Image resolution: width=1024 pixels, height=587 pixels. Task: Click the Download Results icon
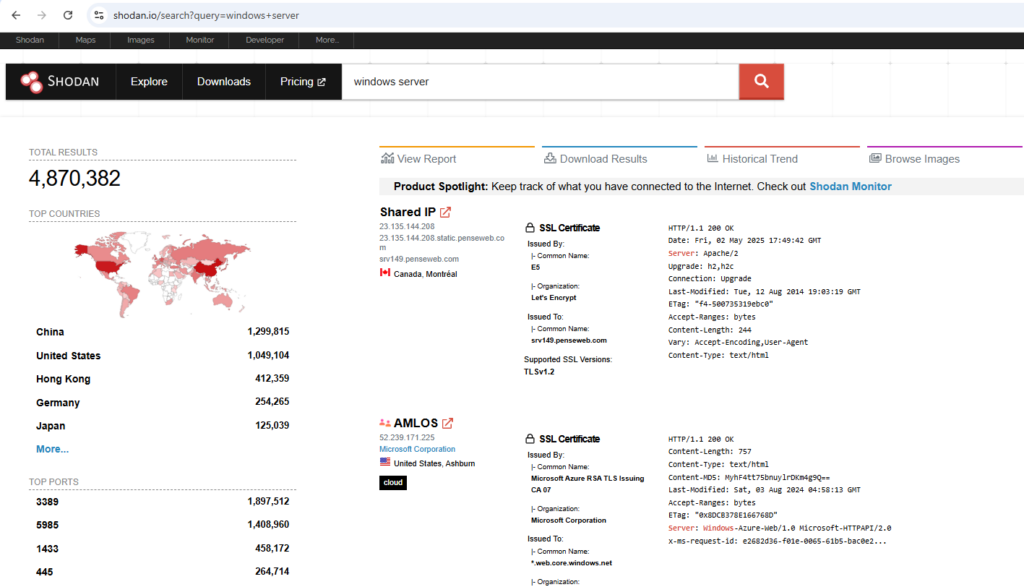pos(550,158)
